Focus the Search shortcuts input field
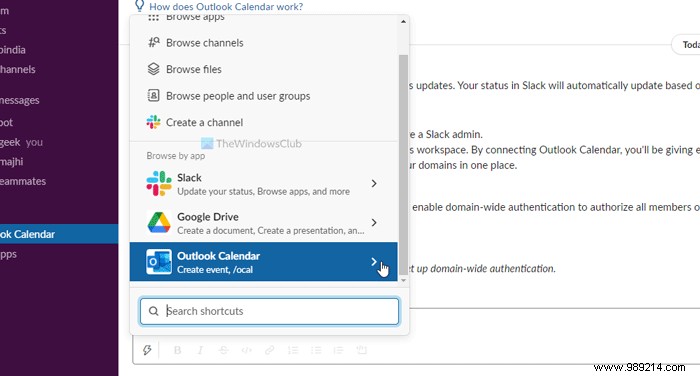Viewport: 700px width, 376px height. pyautogui.click(x=269, y=311)
